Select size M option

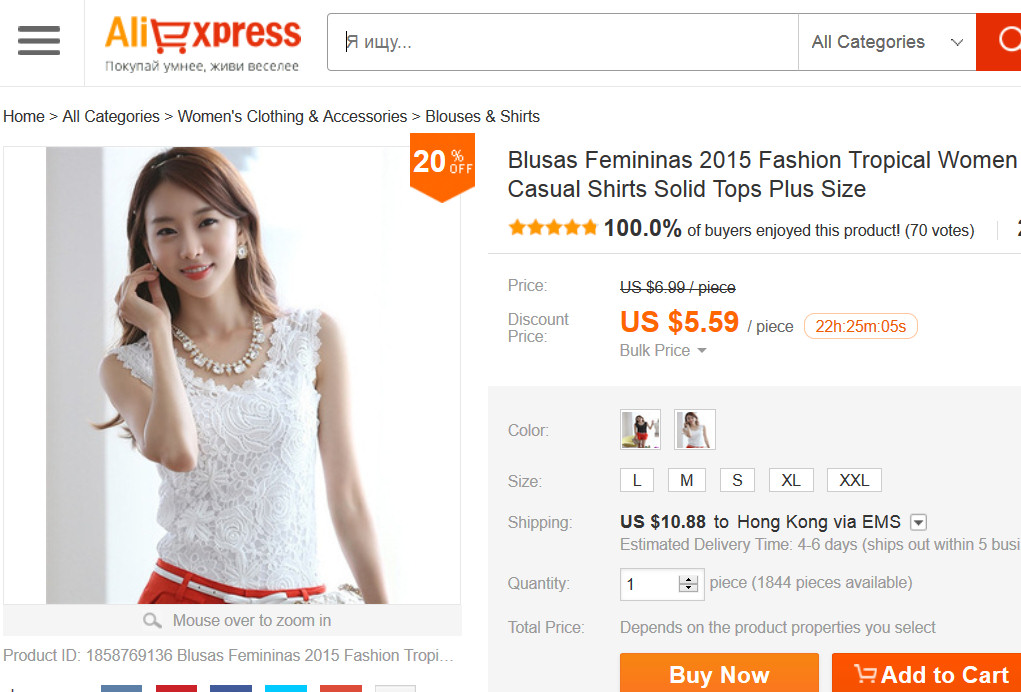pos(687,480)
